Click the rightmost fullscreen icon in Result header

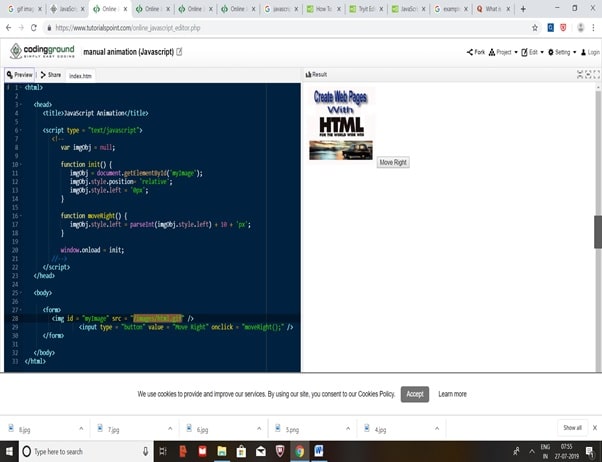point(596,75)
